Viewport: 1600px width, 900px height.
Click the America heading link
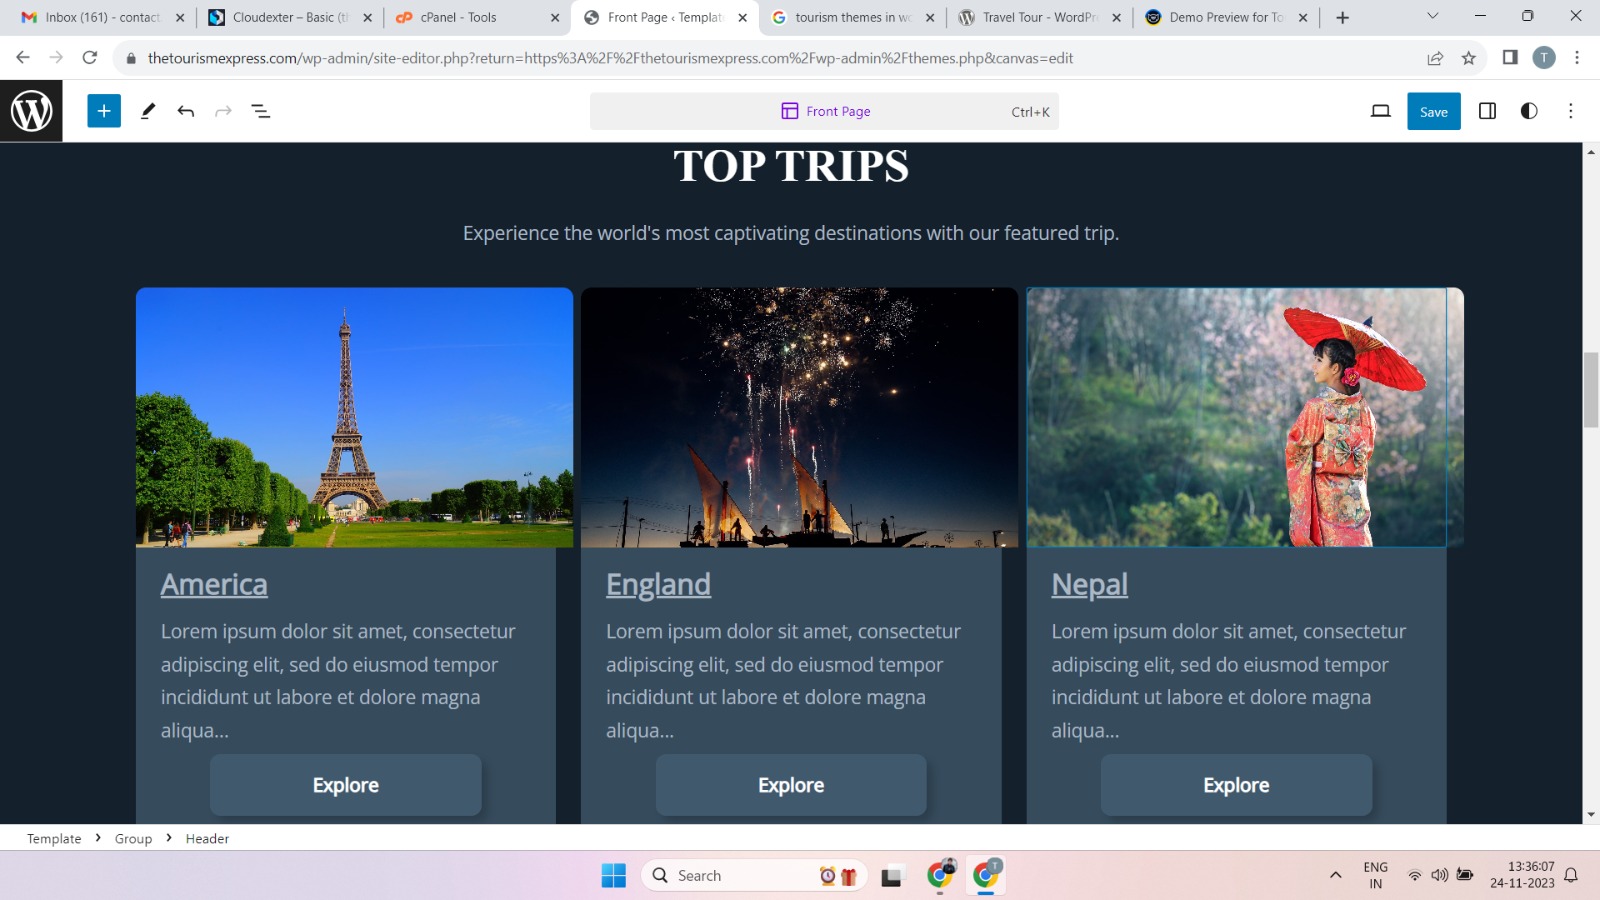click(x=214, y=585)
